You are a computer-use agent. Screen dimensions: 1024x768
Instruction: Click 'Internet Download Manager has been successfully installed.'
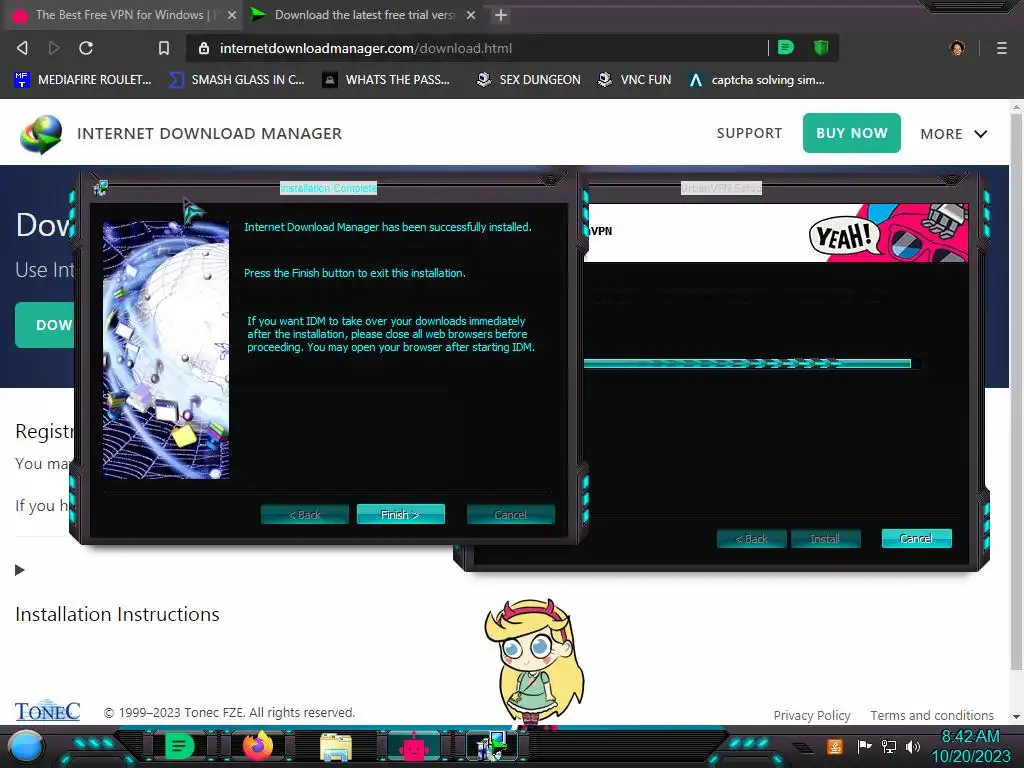coord(388,227)
